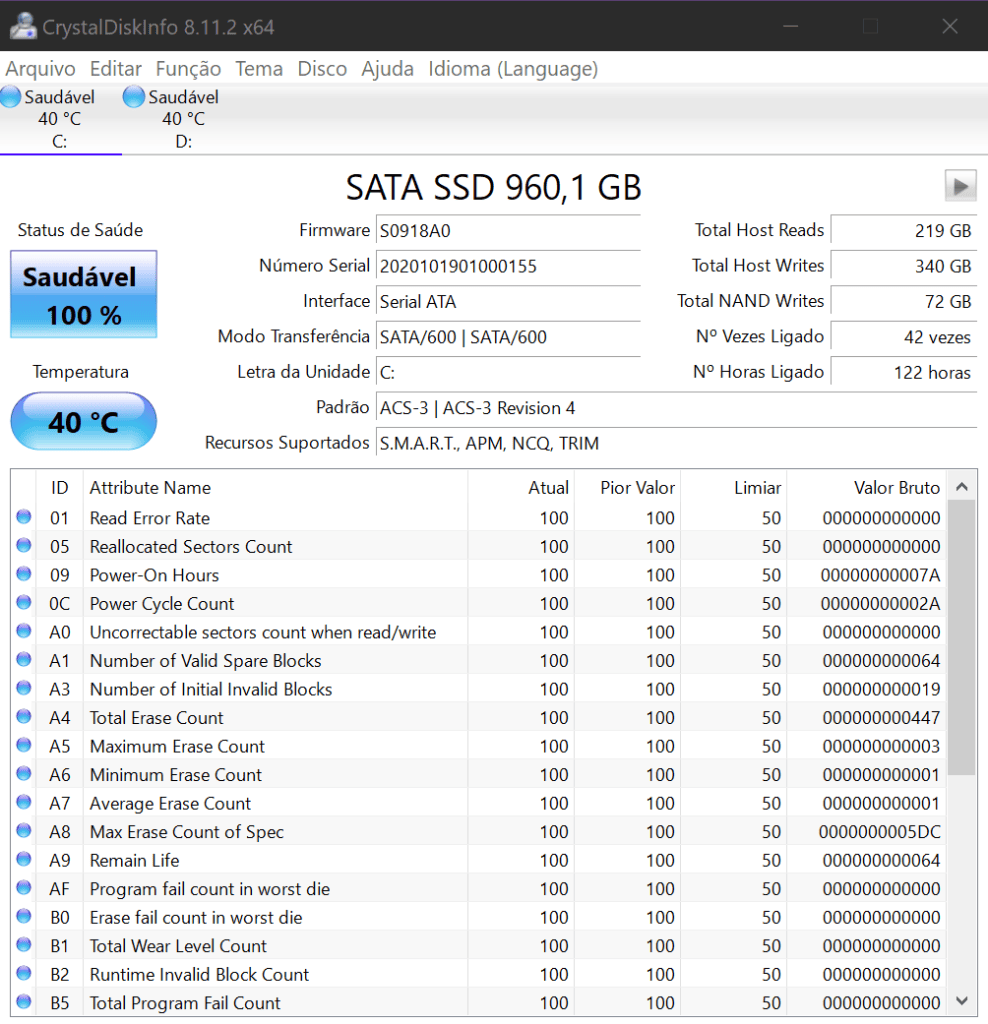Click the ID column header

59,487
